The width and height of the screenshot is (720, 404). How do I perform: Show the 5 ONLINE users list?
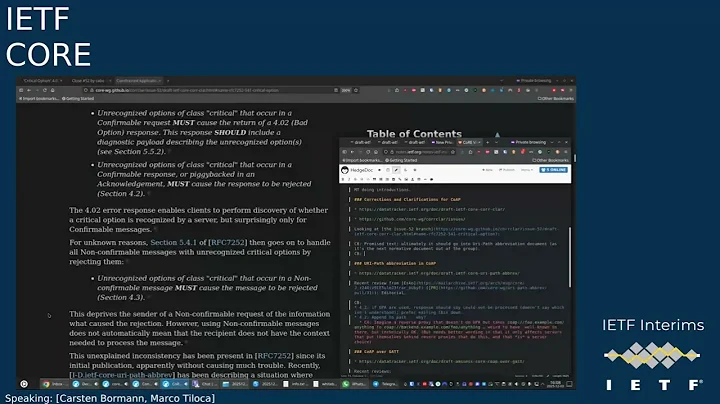pyautogui.click(x=553, y=170)
